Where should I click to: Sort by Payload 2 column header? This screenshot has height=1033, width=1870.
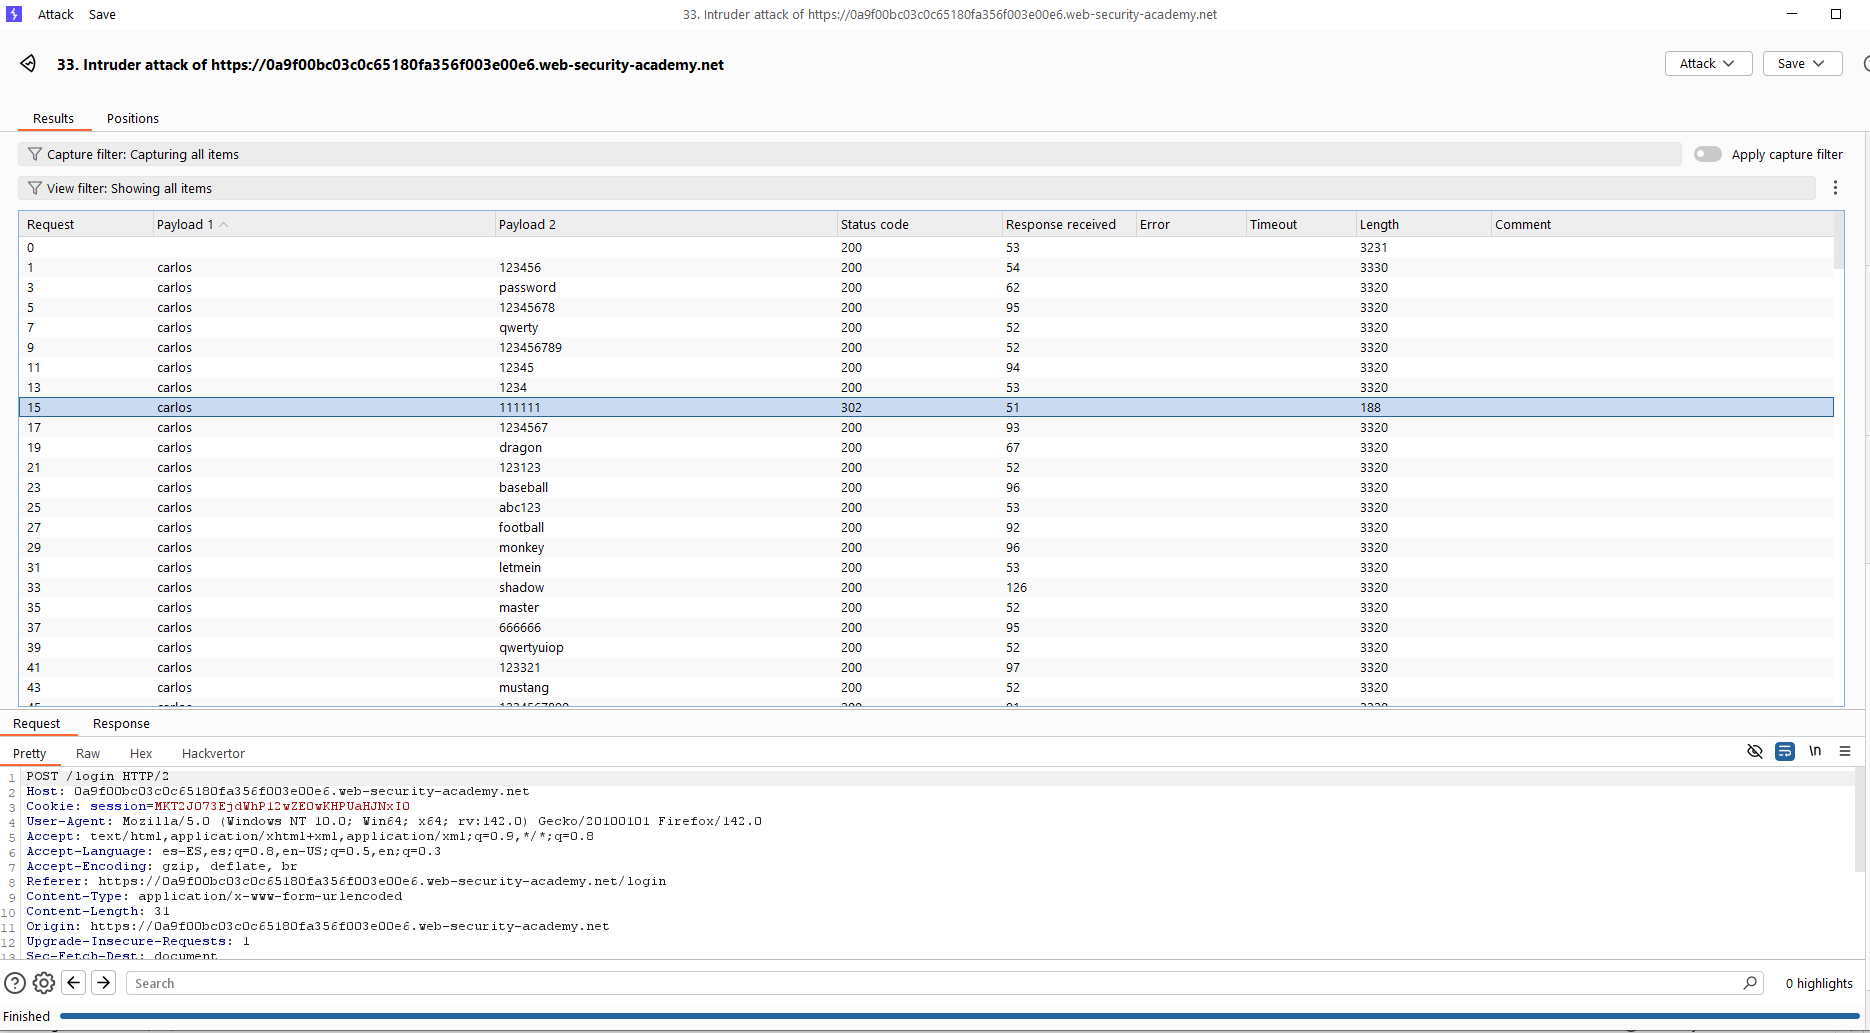(666, 224)
